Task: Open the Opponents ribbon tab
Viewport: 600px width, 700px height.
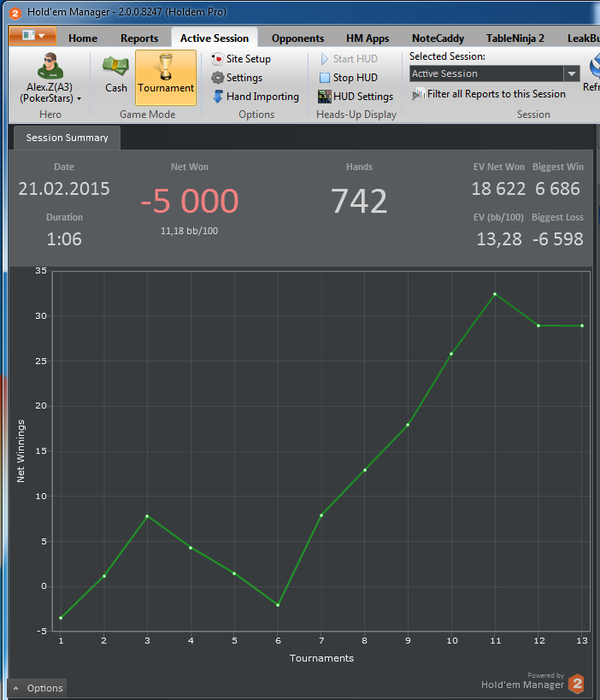Action: point(298,38)
